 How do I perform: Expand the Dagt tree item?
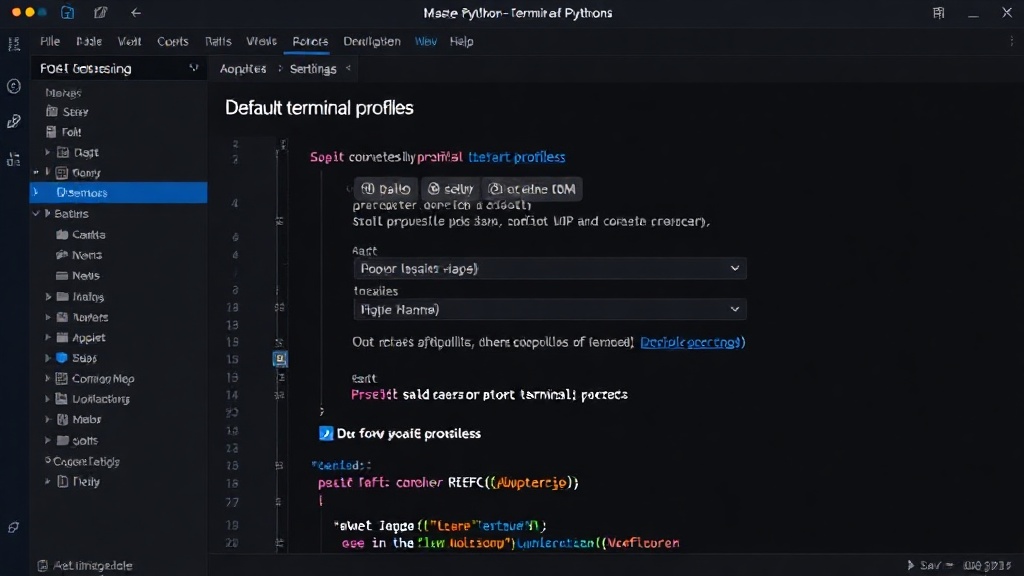pos(48,152)
